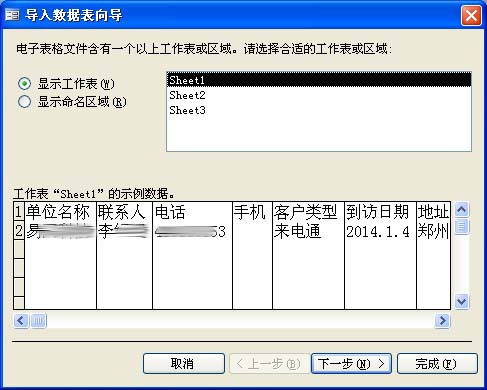The image size is (487, 390).
Task: Click the 完成 button
Action: coord(437,363)
